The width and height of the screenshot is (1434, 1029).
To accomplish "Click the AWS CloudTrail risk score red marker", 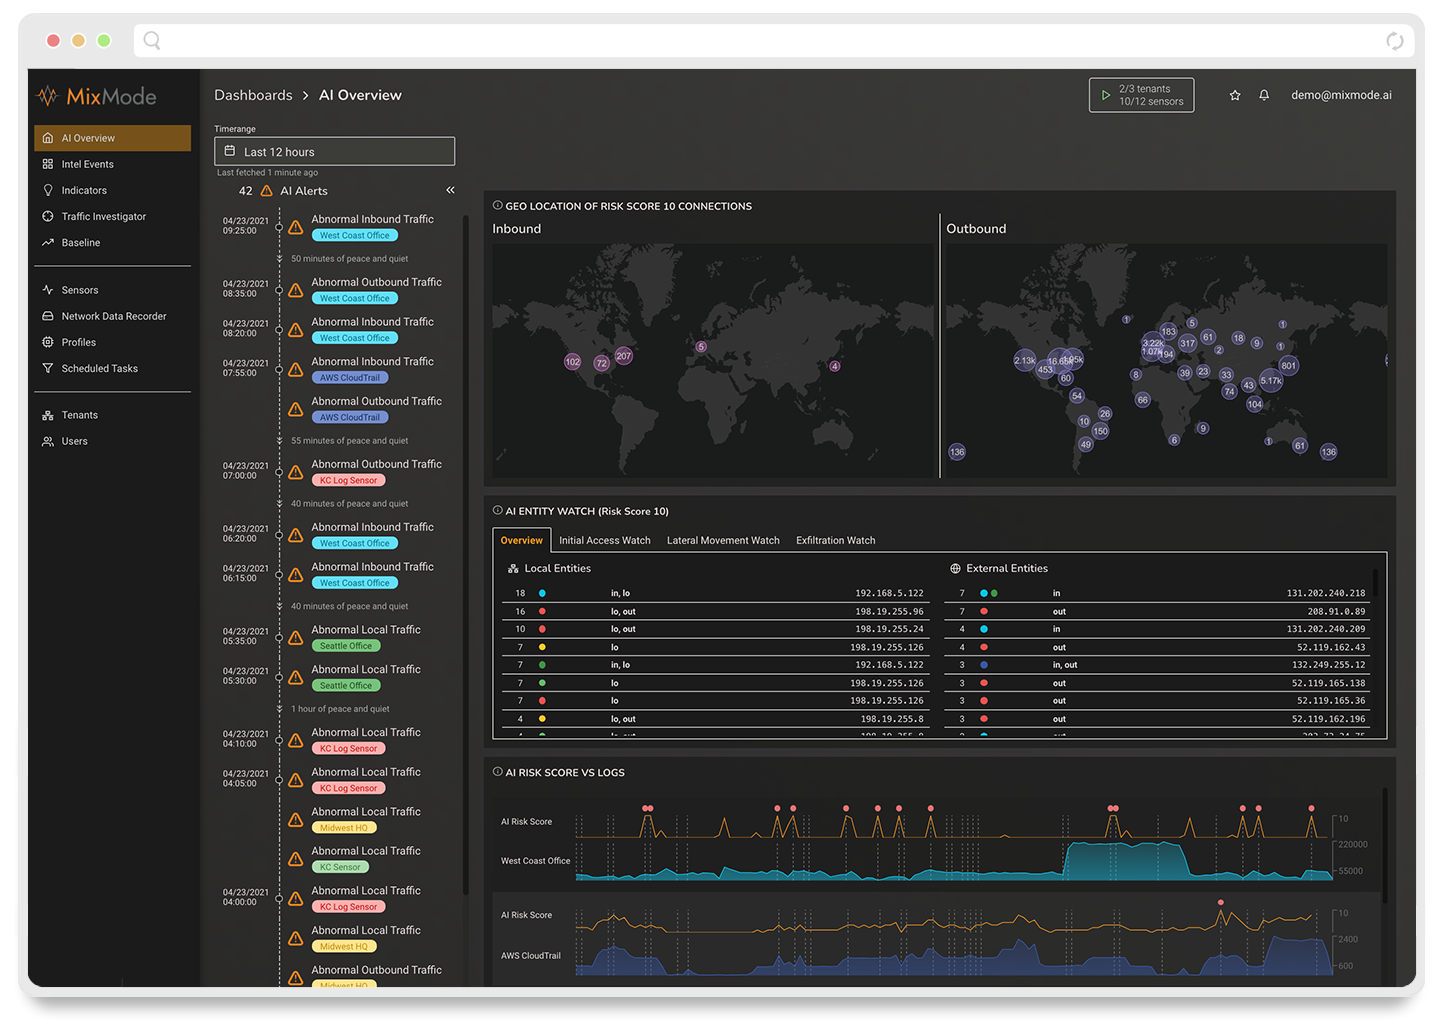I will click(x=1220, y=902).
